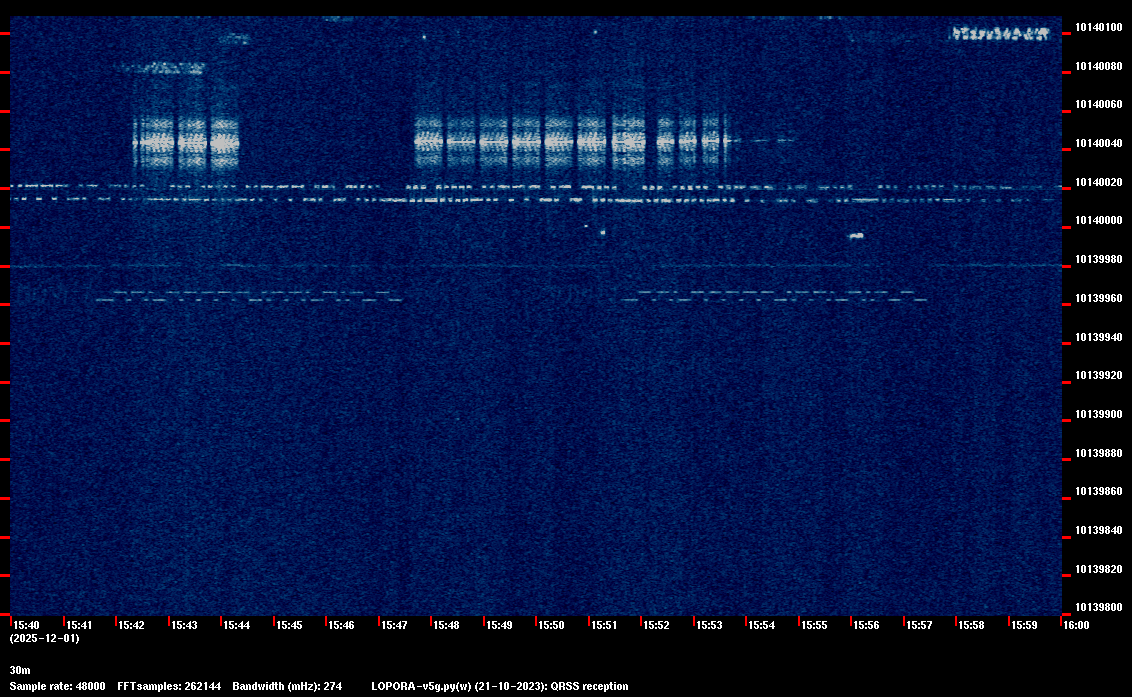Image resolution: width=1132 pixels, height=697 pixels.
Task: Click the 15:59 time label
Action: (x=1024, y=625)
